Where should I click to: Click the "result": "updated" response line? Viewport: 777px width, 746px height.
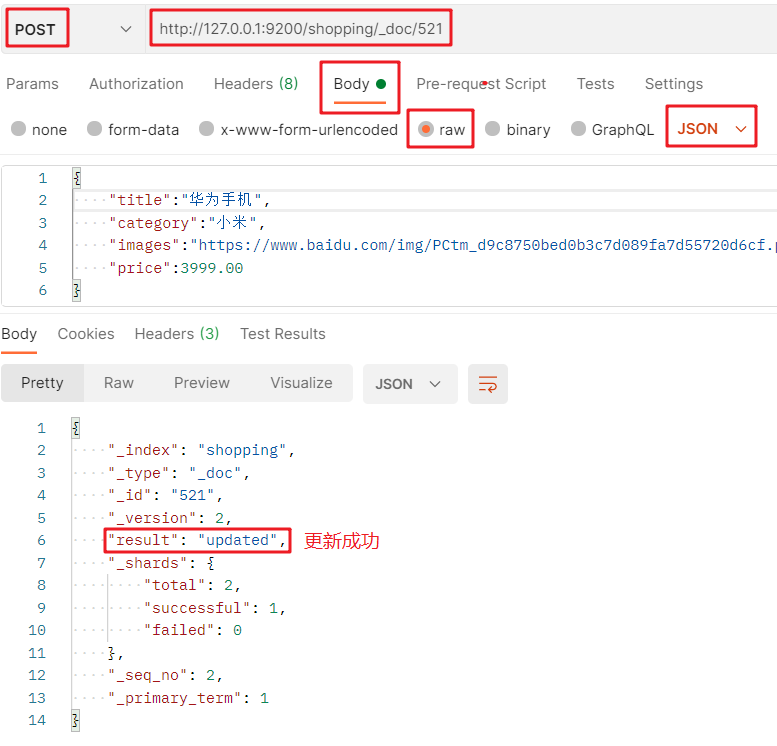pos(197,540)
